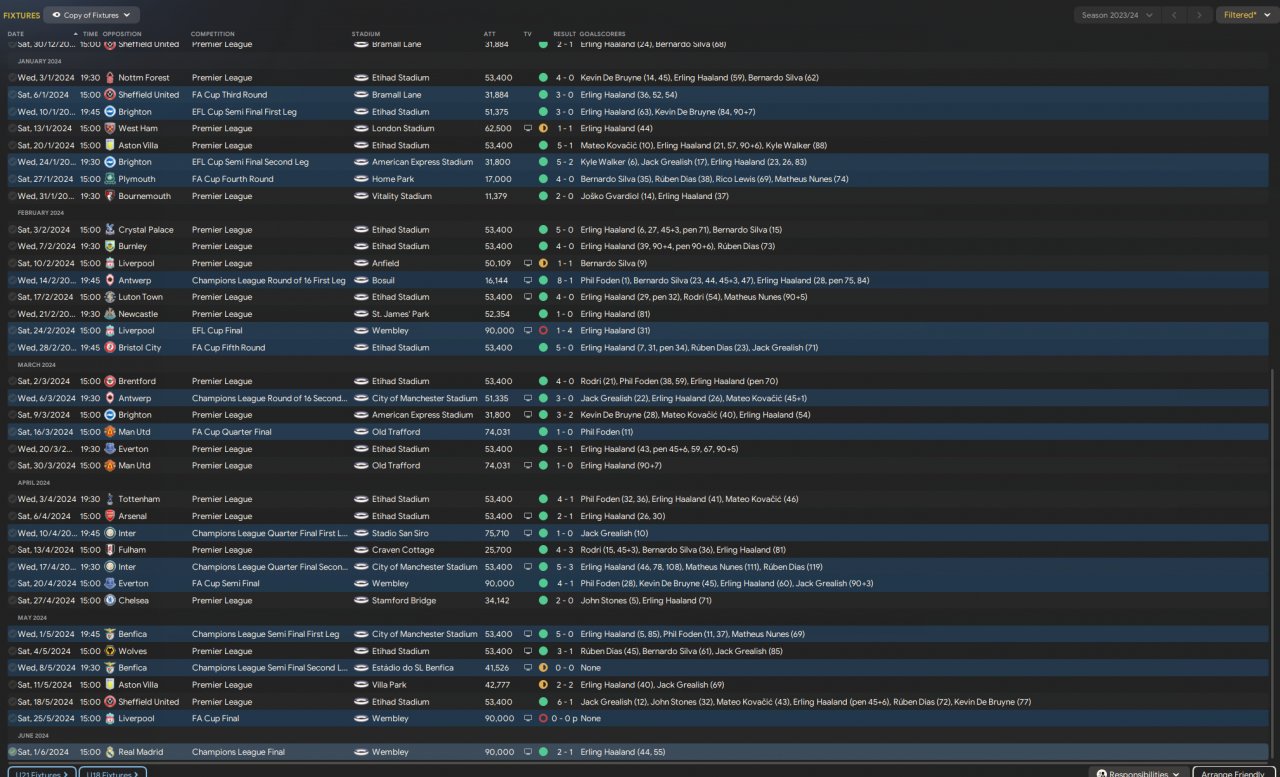Switch to the U21 Fixtures tab
The image size is (1280, 777).
[40, 773]
